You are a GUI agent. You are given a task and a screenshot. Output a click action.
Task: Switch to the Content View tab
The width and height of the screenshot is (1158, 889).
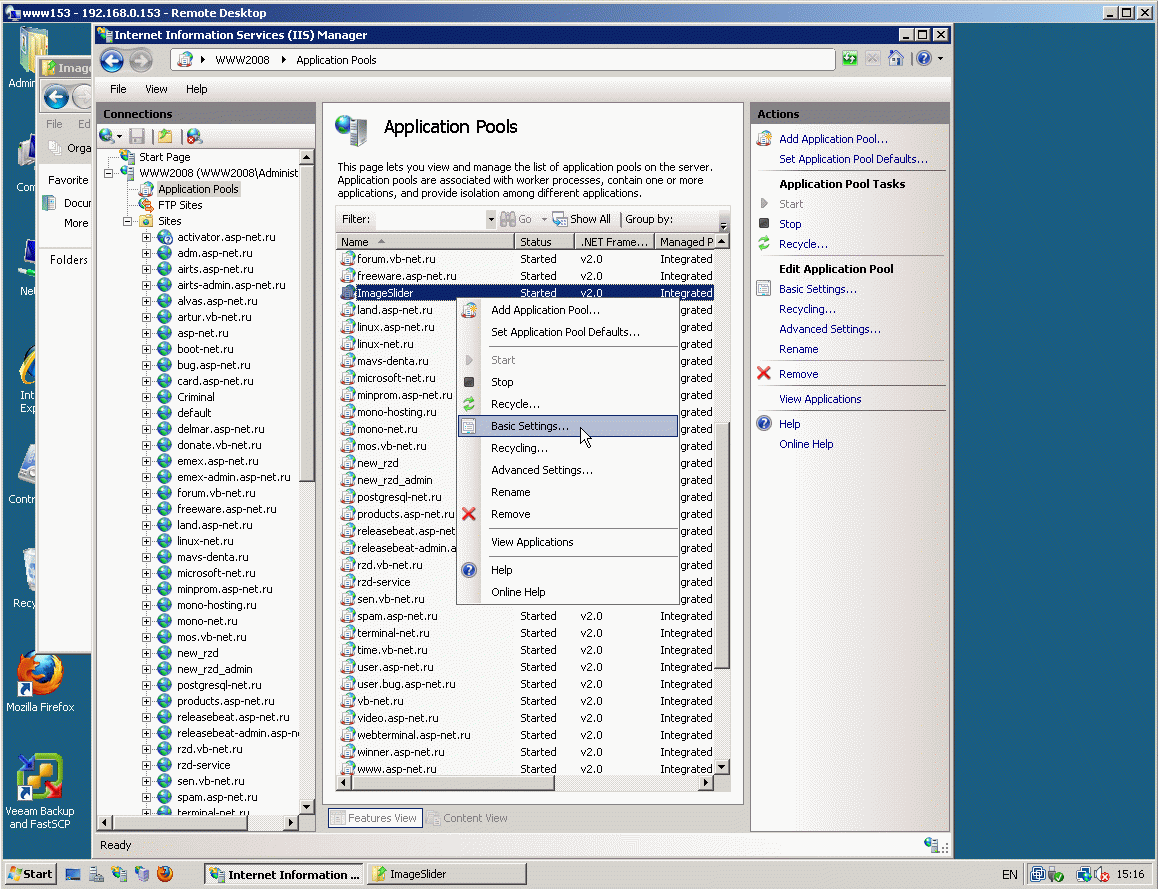click(x=467, y=818)
